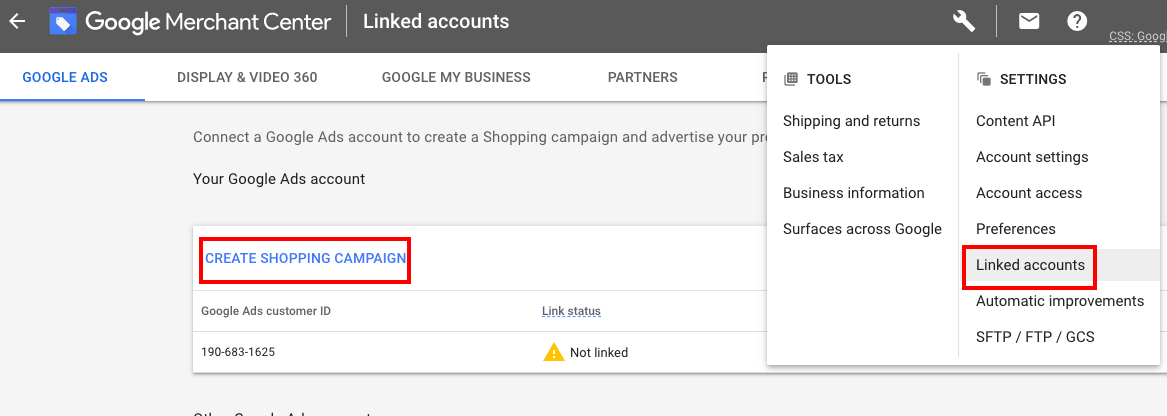
Task: Open the mail notifications icon
Action: (x=1029, y=21)
